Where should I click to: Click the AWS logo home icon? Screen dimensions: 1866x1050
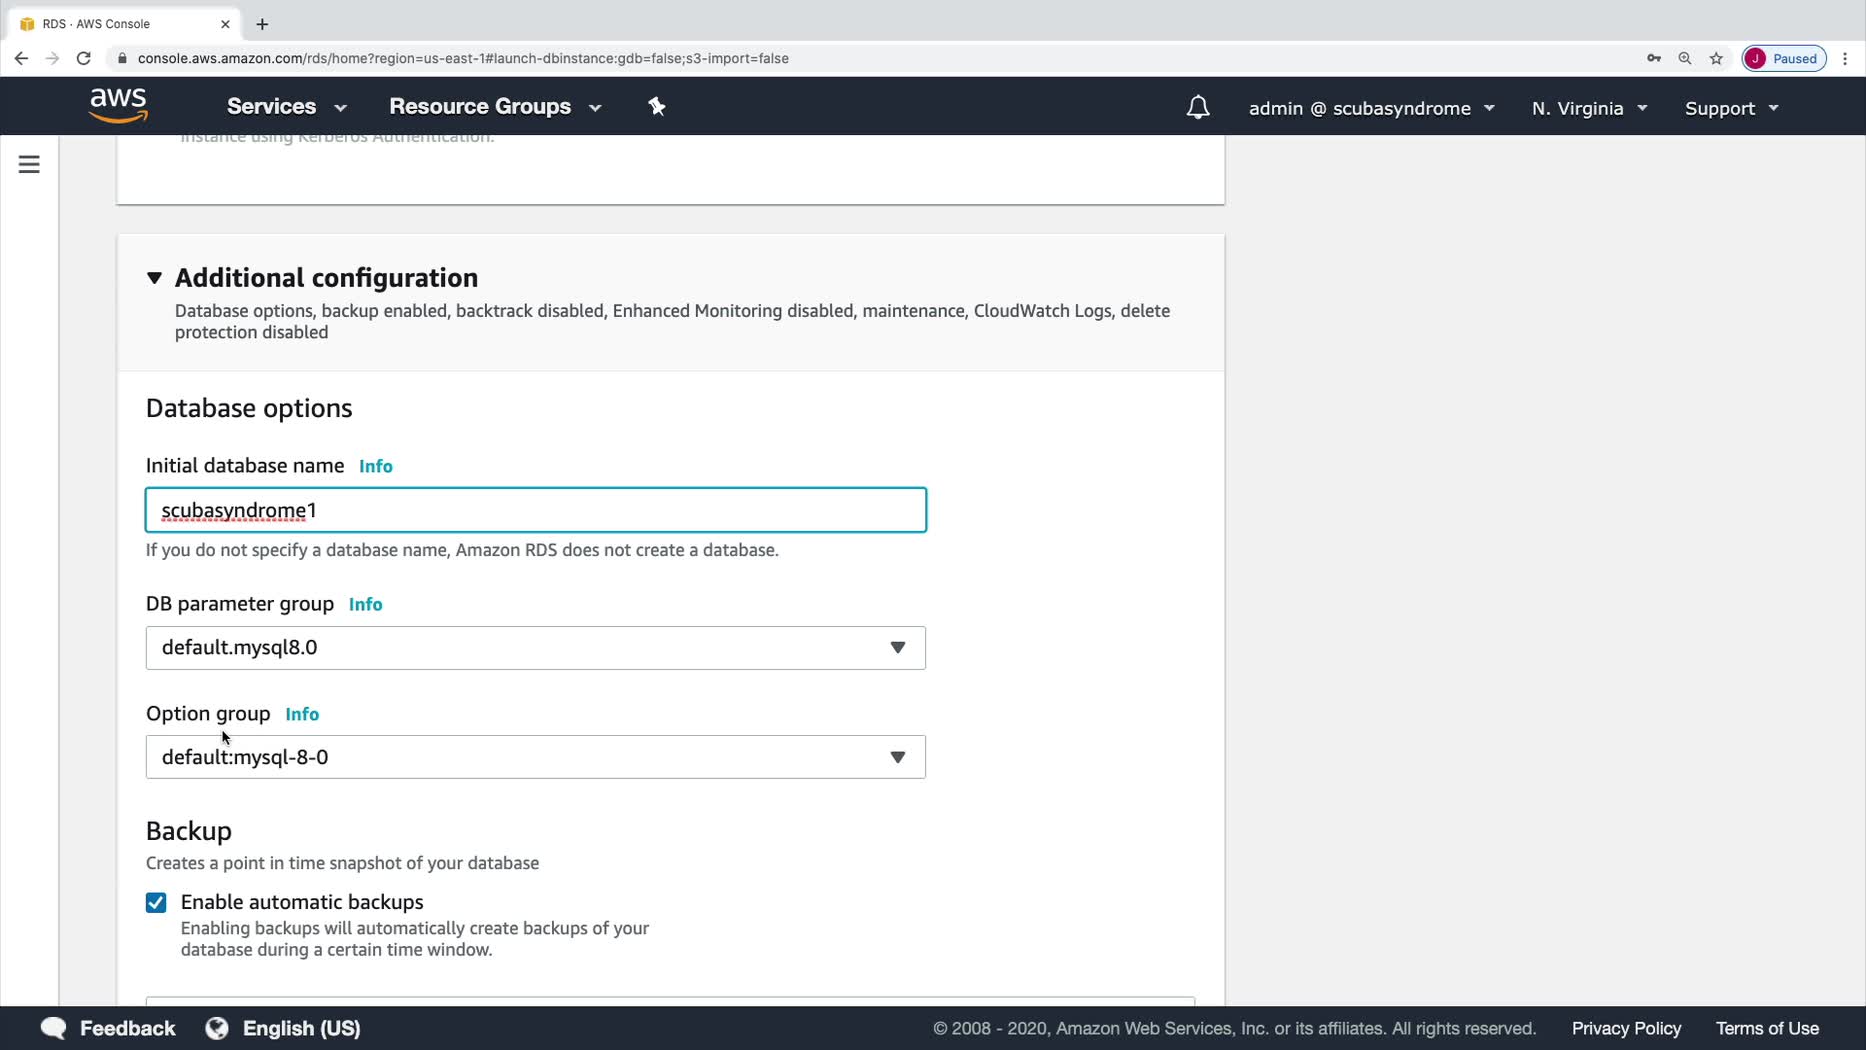[x=118, y=105]
